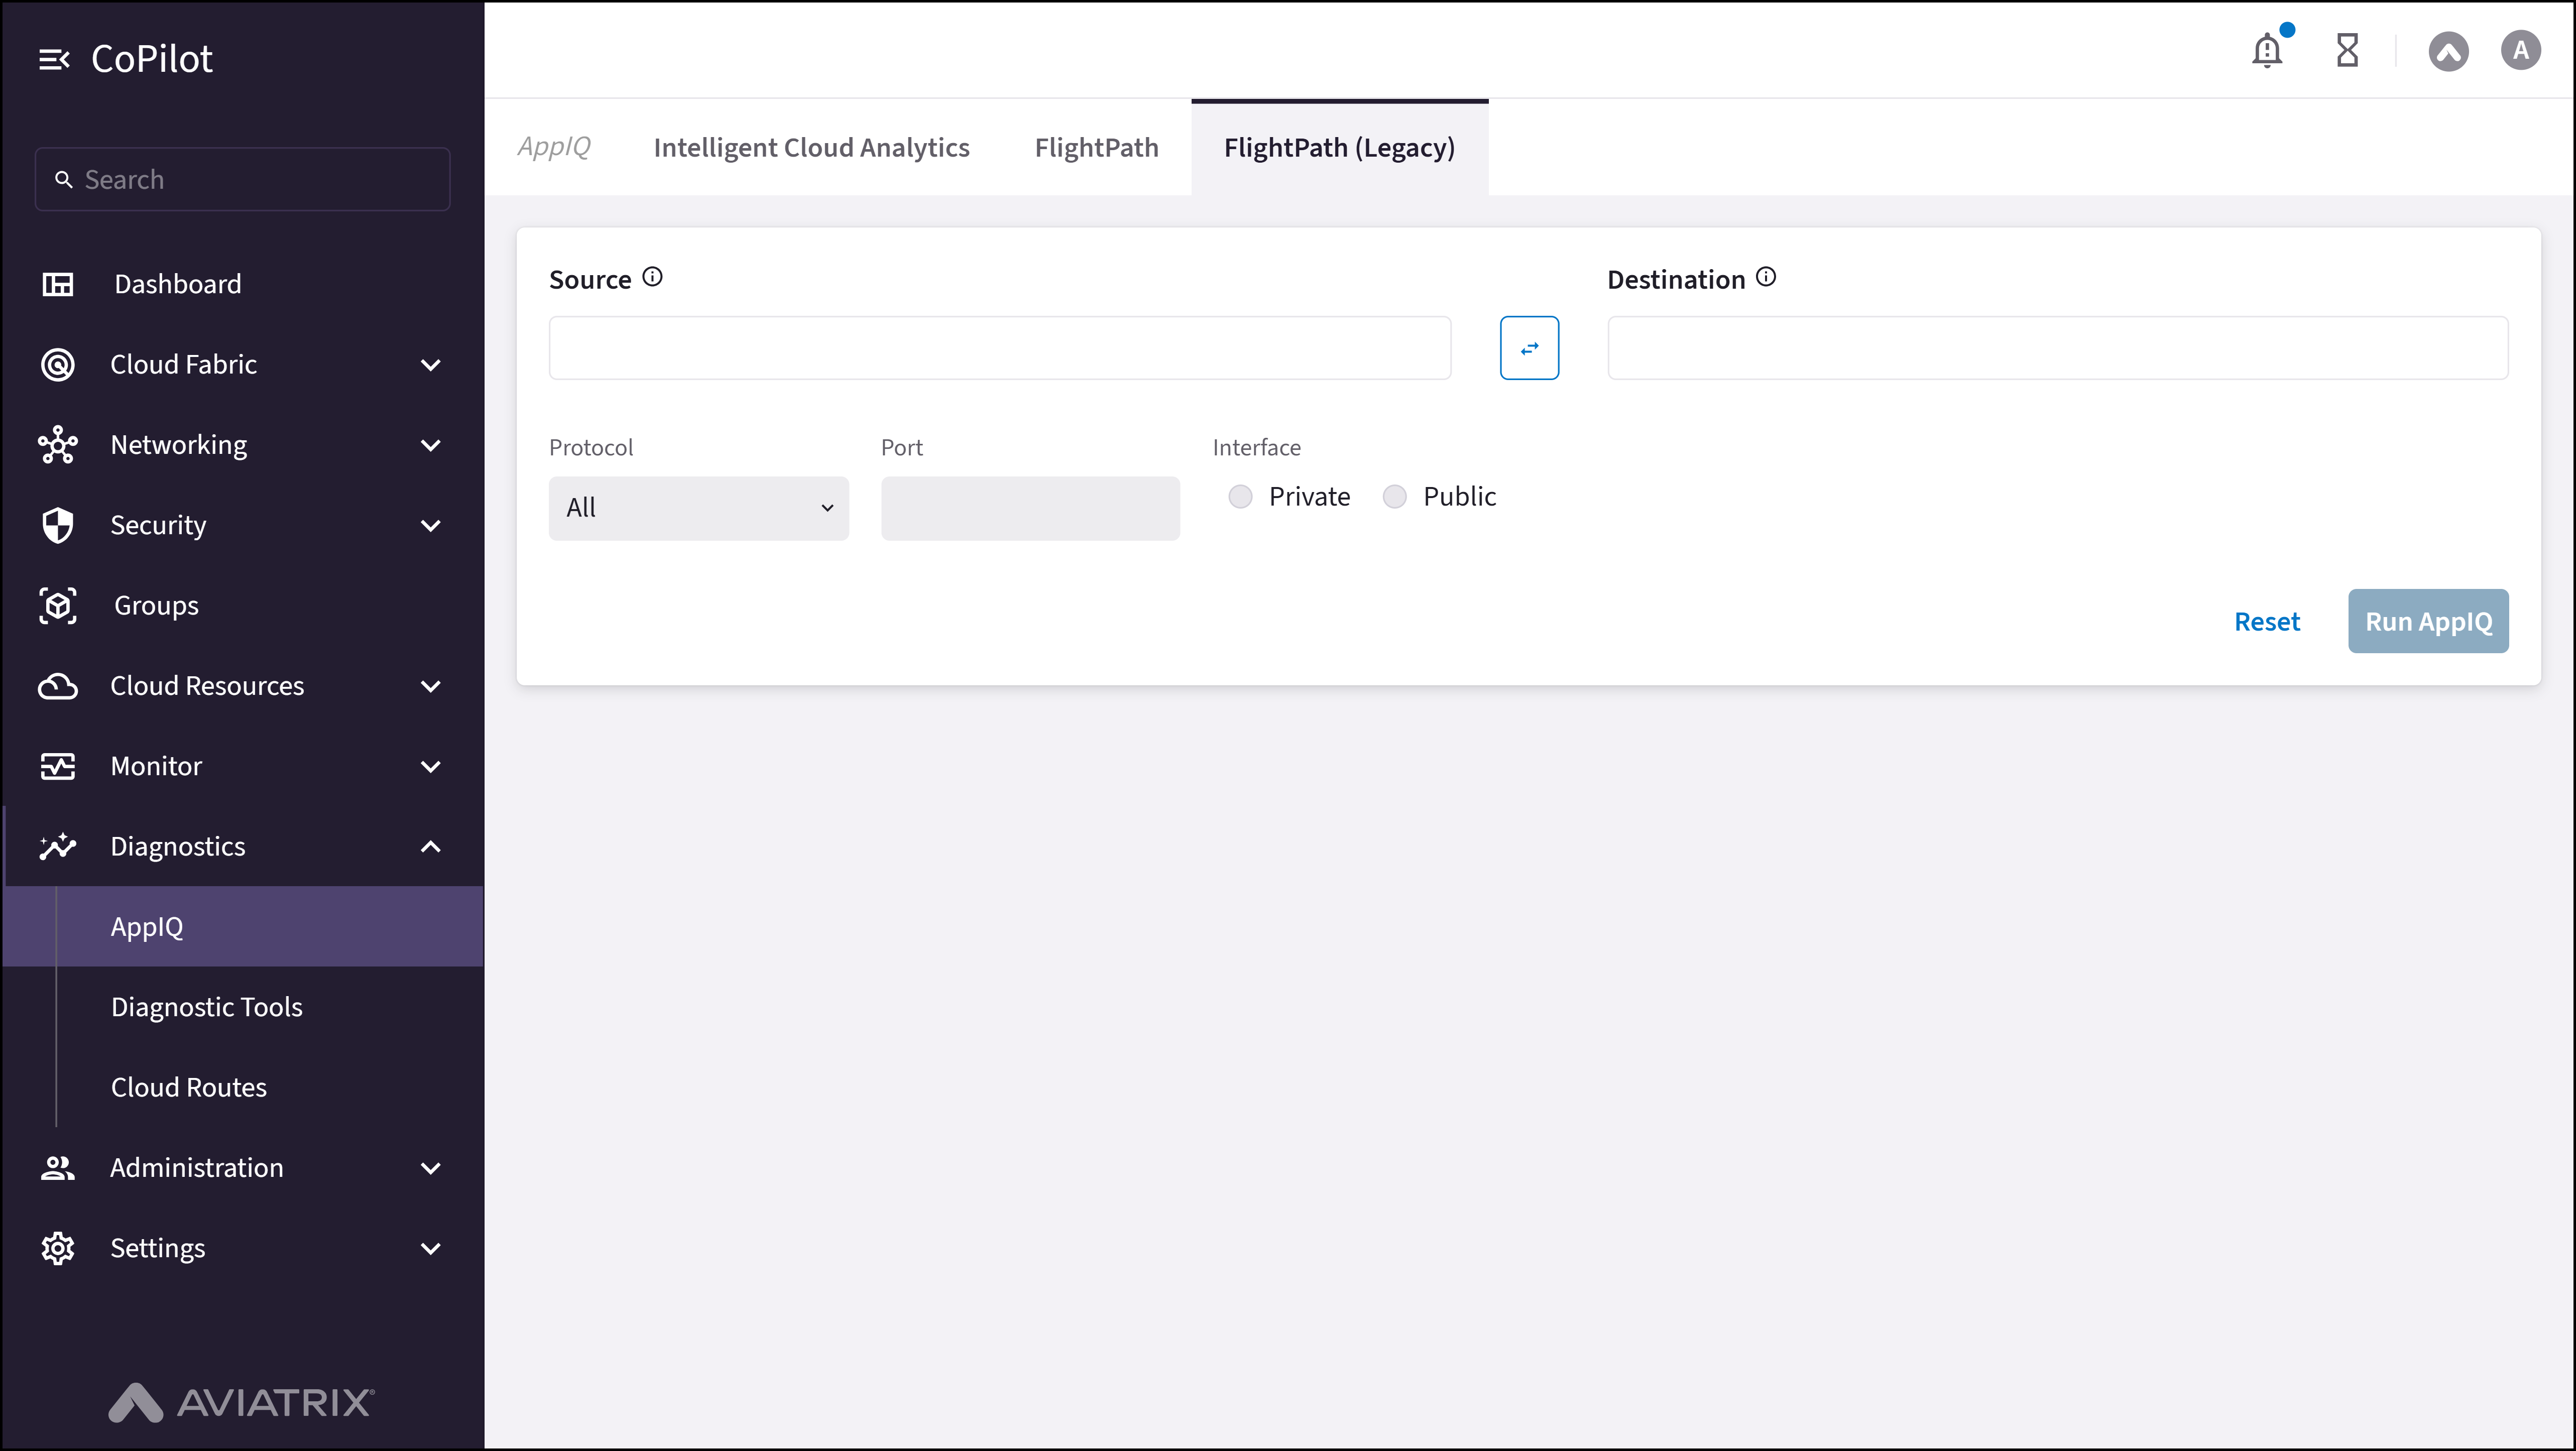Viewport: 2576px width, 1451px height.
Task: Click the swap Source and Destination arrows button
Action: tap(1529, 348)
